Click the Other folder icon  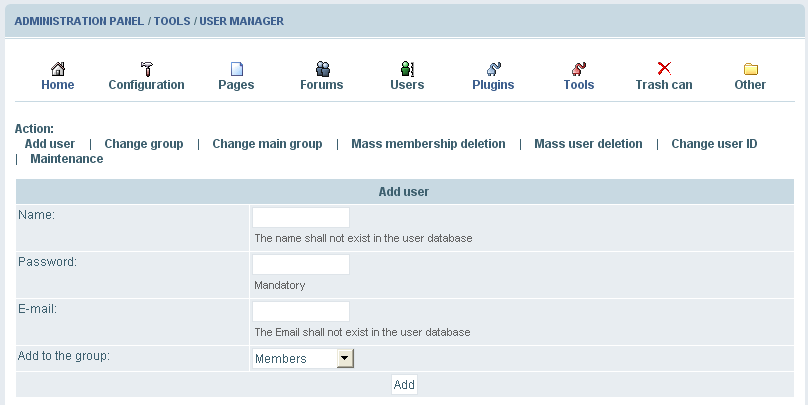[x=750, y=69]
